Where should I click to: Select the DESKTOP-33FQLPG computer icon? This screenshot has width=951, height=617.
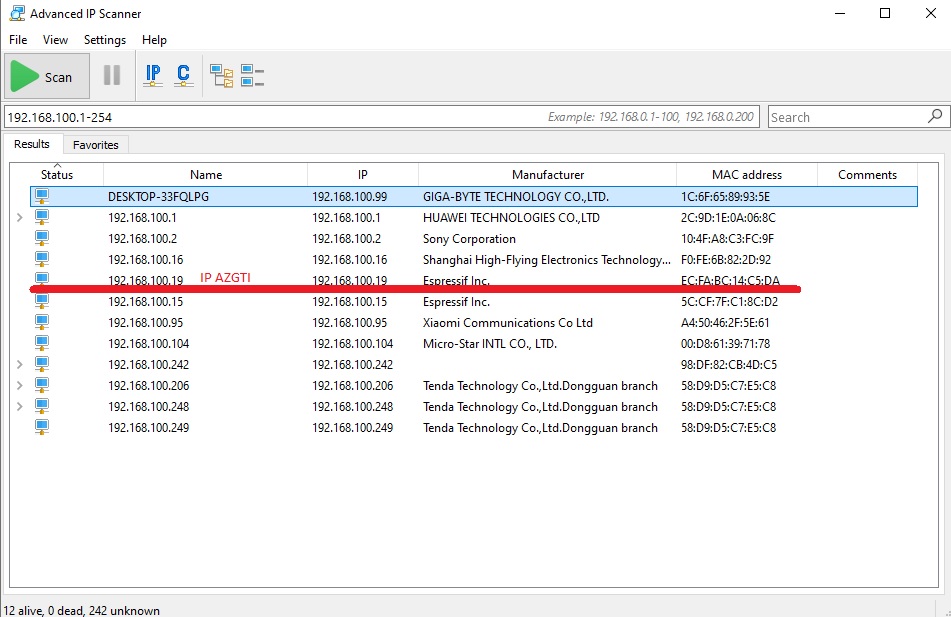(x=42, y=197)
